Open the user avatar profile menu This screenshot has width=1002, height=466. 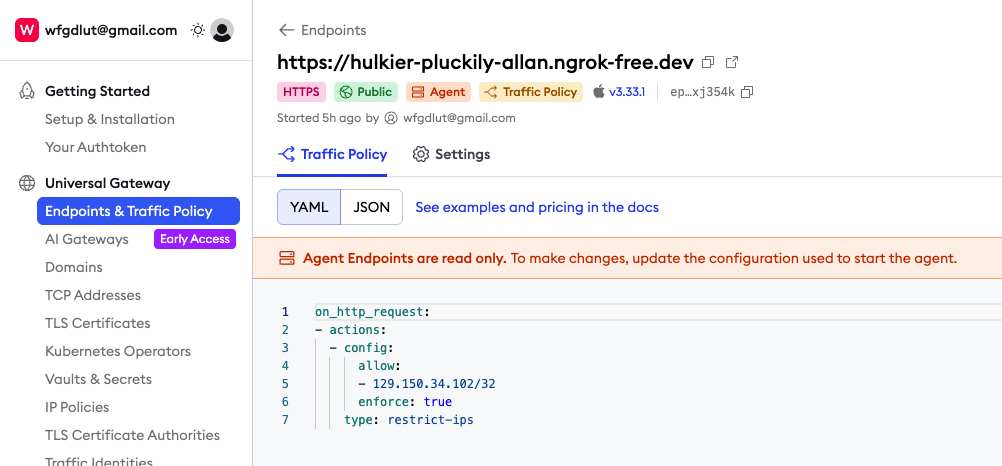[x=222, y=30]
